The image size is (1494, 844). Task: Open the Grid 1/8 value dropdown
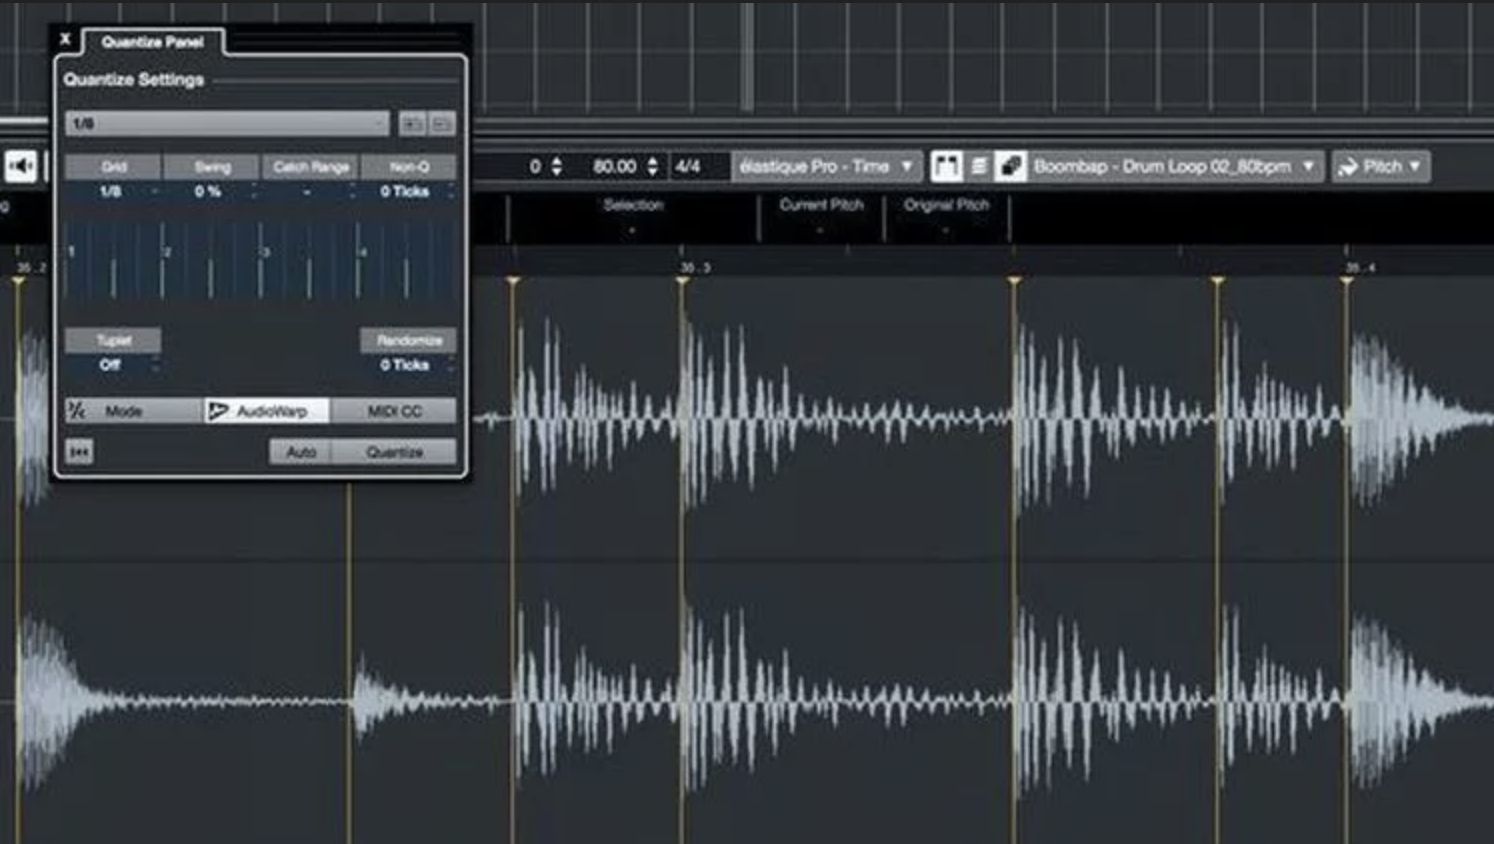click(x=113, y=191)
